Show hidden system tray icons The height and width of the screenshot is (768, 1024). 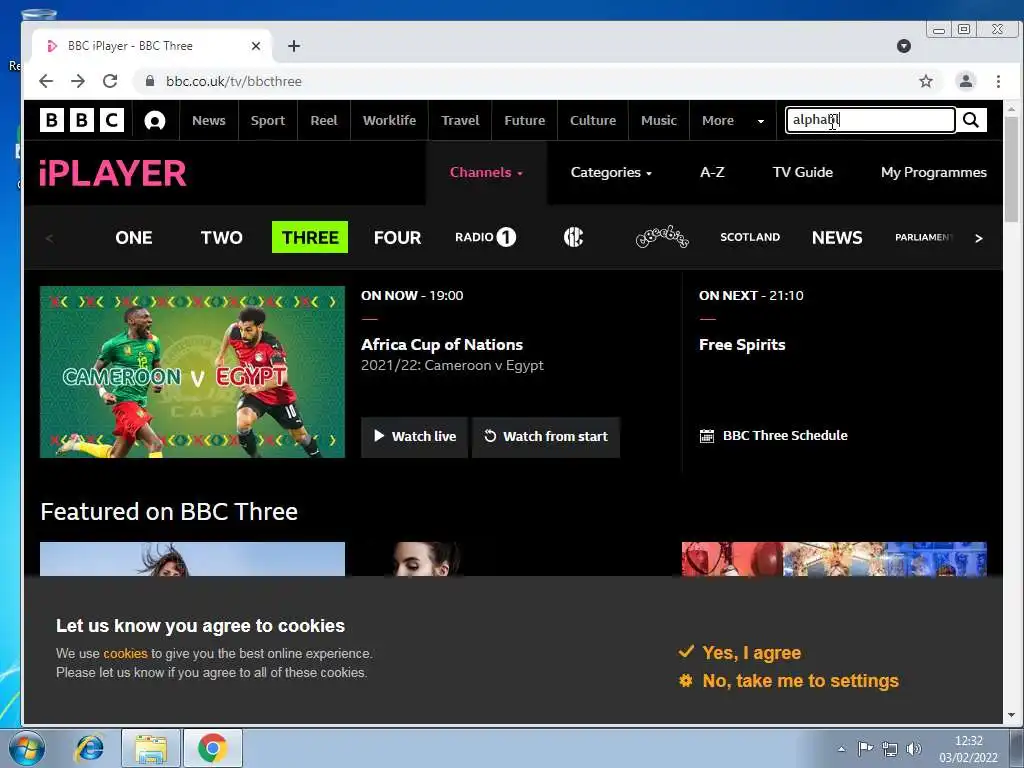[x=841, y=749]
